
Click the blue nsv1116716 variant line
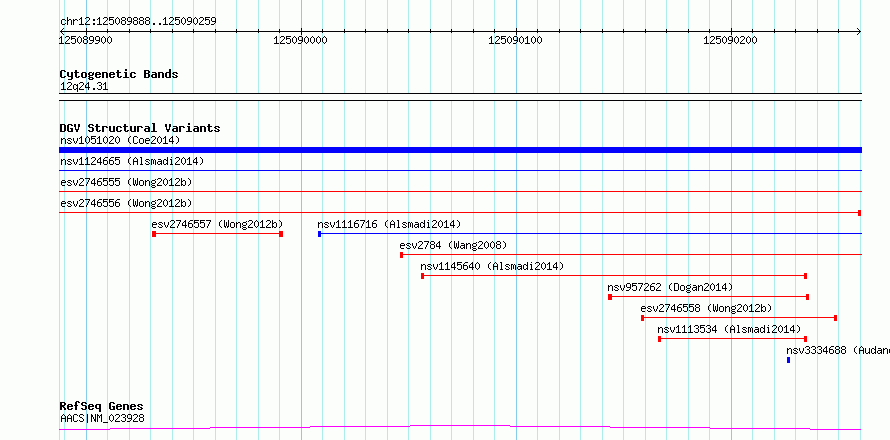(590, 234)
